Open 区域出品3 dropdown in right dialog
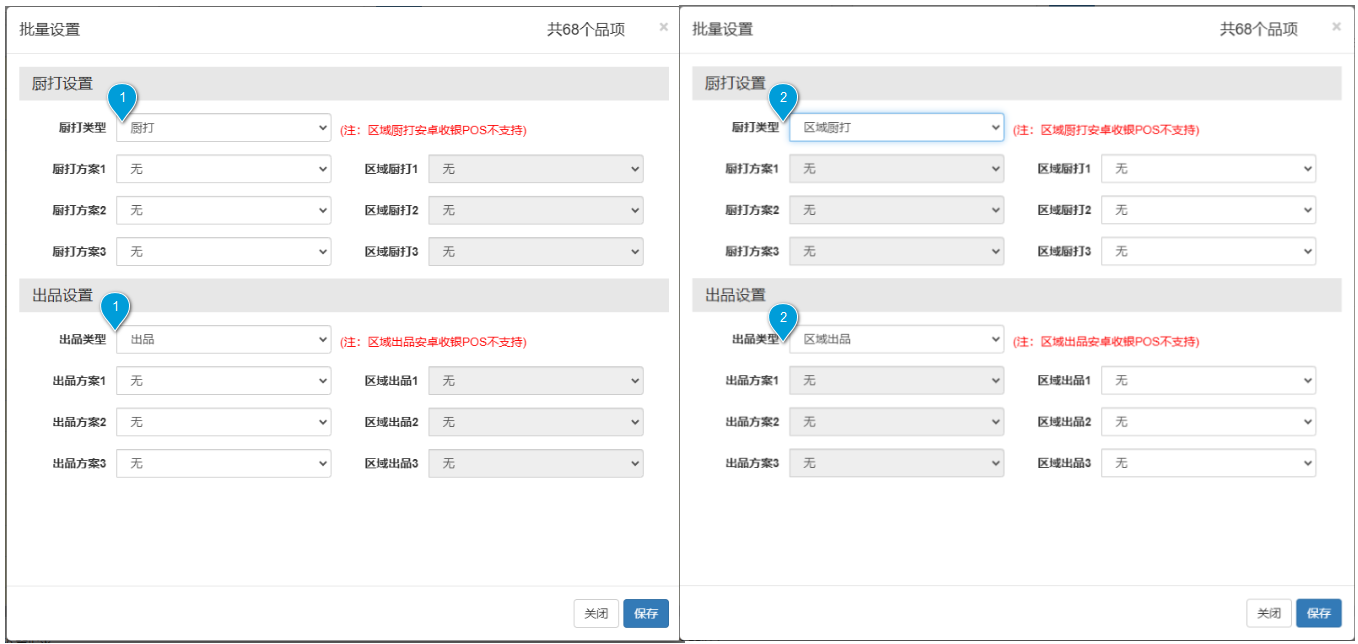 pyautogui.click(x=1209, y=463)
